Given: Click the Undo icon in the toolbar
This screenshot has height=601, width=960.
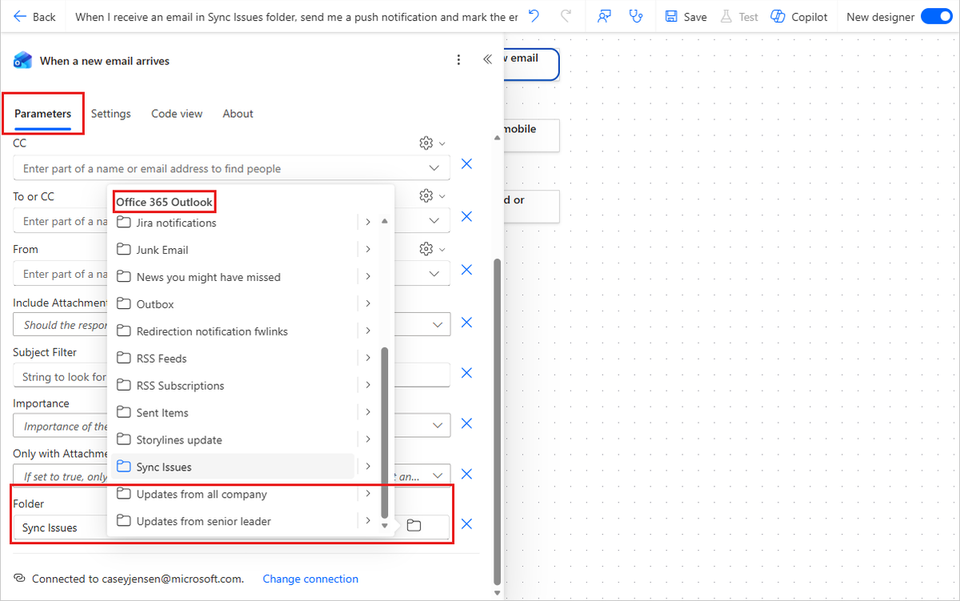Looking at the screenshot, I should coord(534,17).
